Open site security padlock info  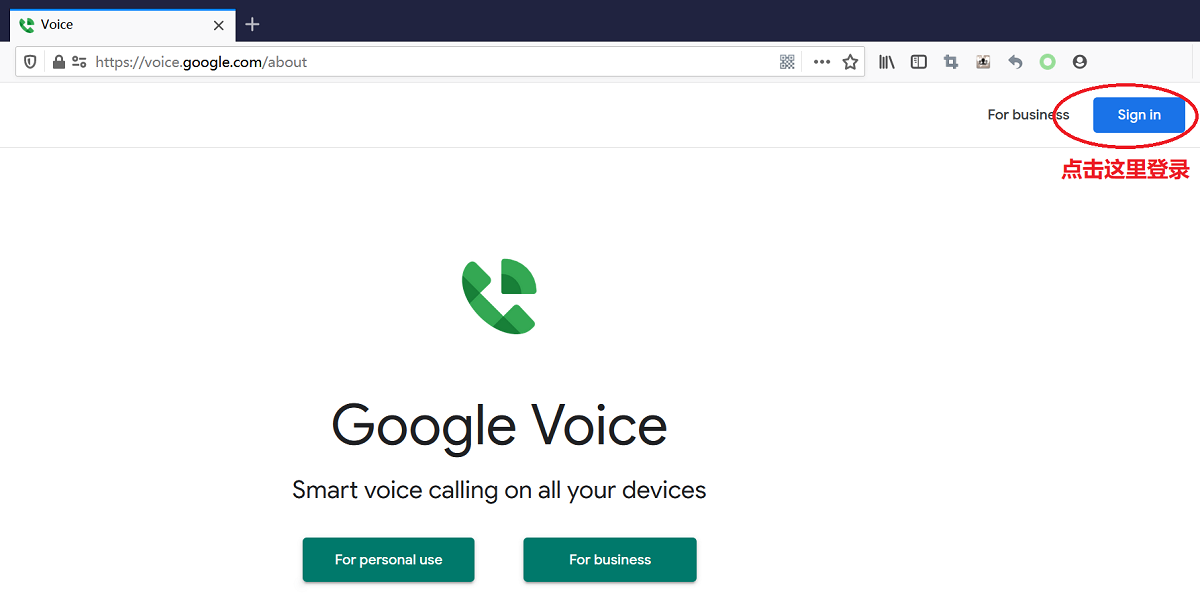coord(59,62)
